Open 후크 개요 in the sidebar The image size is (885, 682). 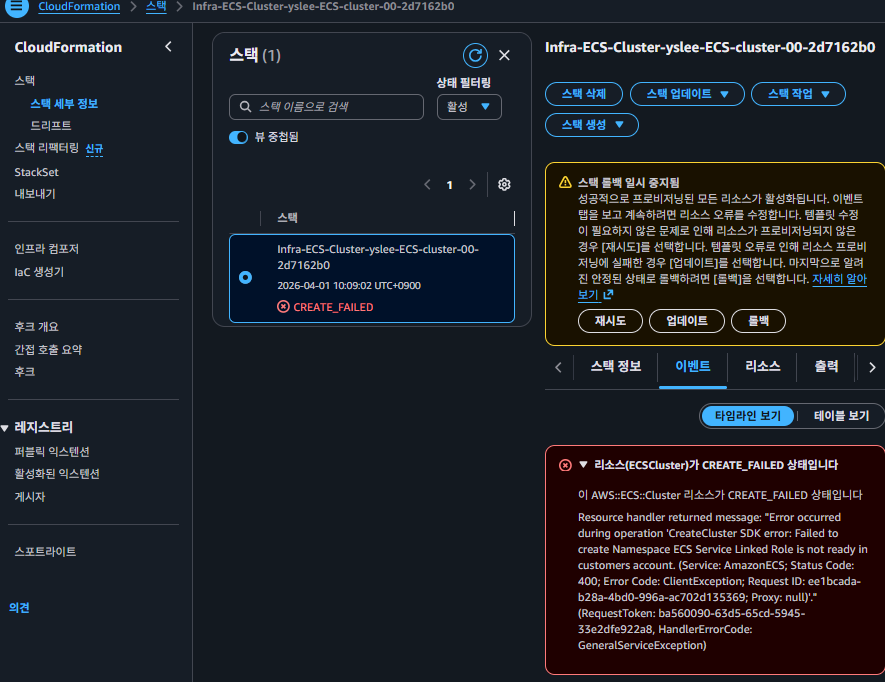(37, 327)
